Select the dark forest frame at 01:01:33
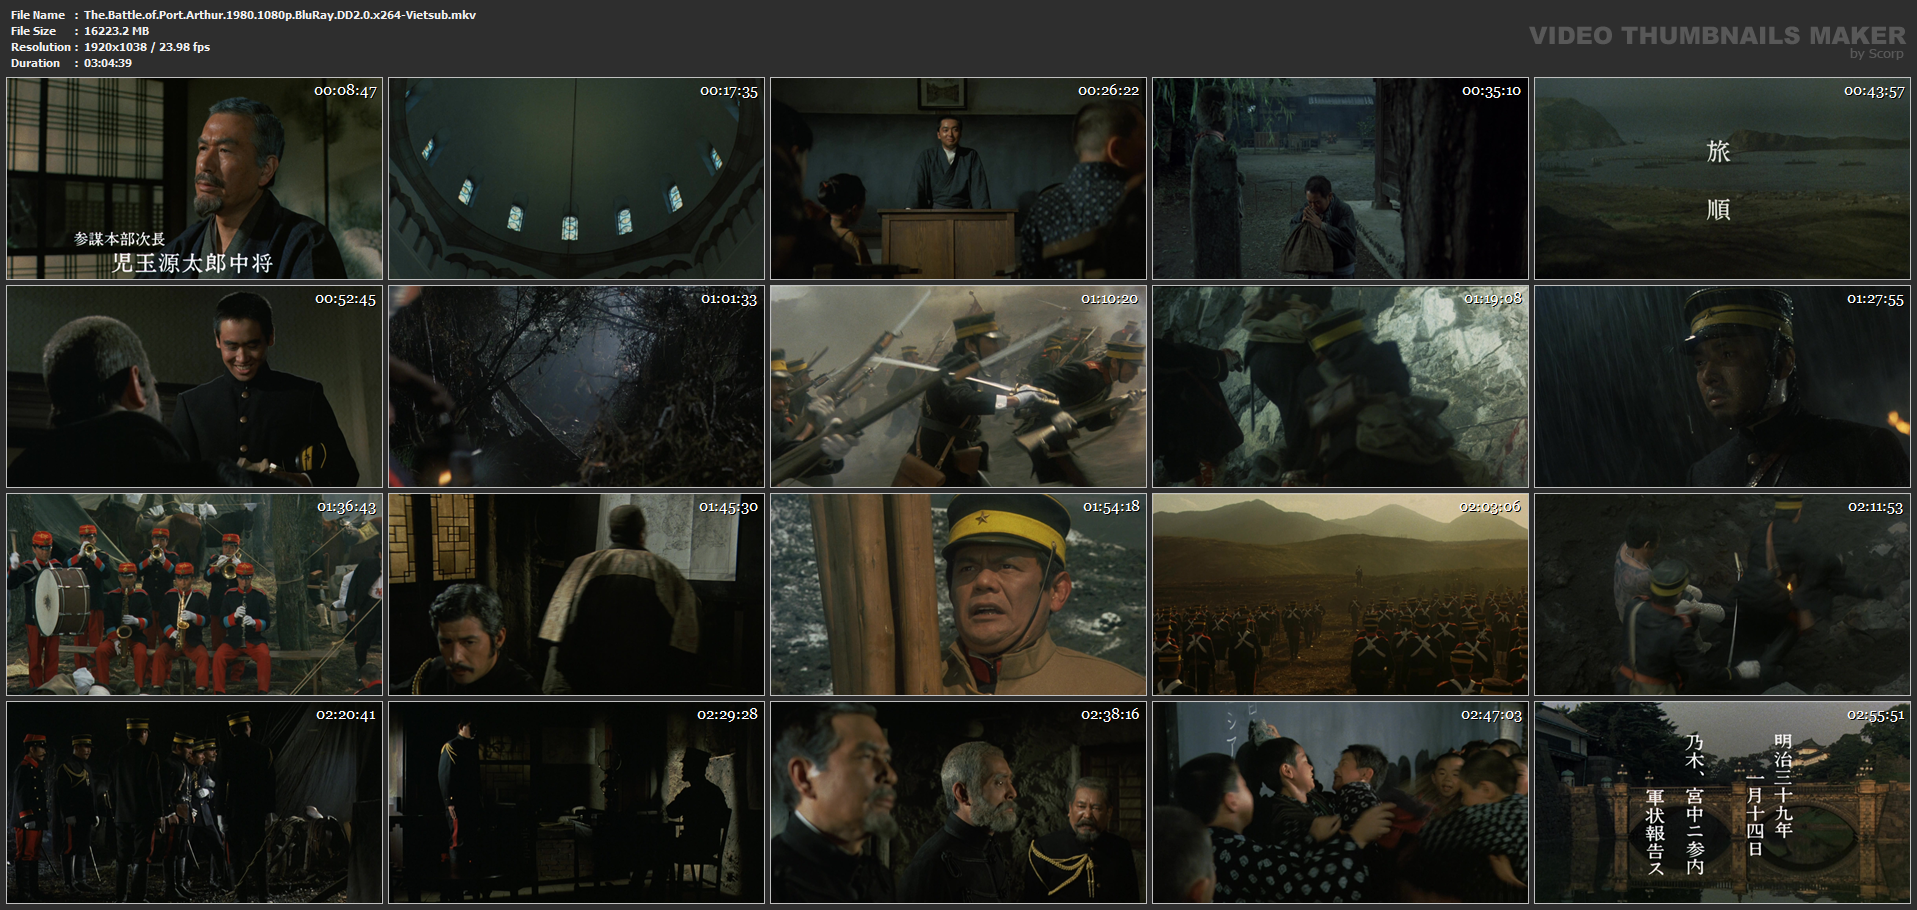The height and width of the screenshot is (910, 1917). tap(577, 387)
